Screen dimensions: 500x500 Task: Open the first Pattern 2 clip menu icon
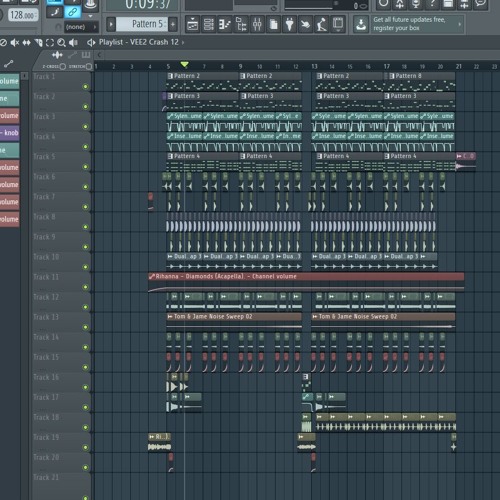tap(170, 76)
